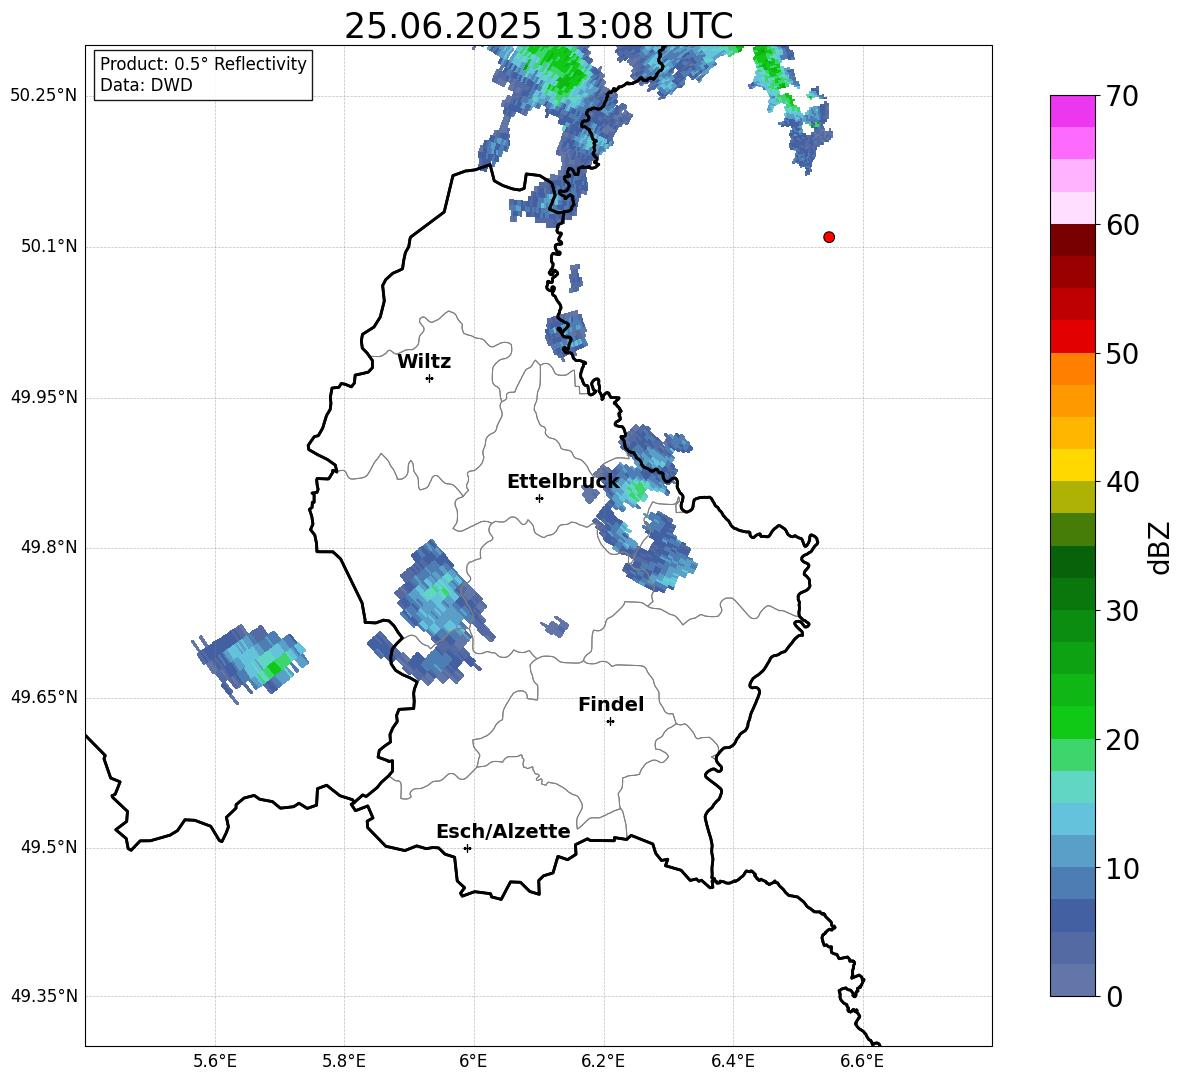Viewport: 1184px width, 1081px height.
Task: Click latitude label 50.1°N
Action: 48,246
